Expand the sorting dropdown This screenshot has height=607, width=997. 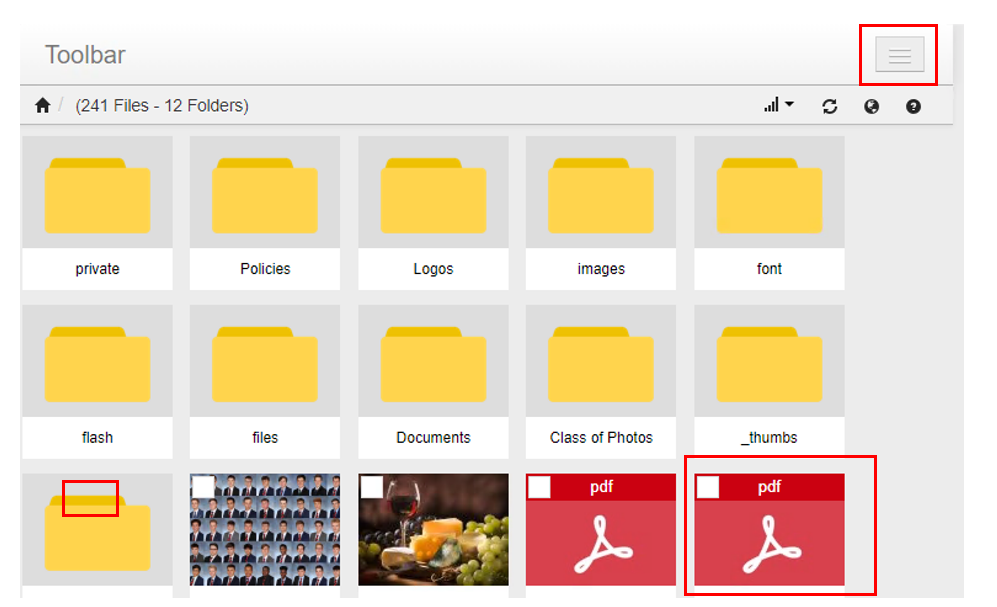point(778,105)
